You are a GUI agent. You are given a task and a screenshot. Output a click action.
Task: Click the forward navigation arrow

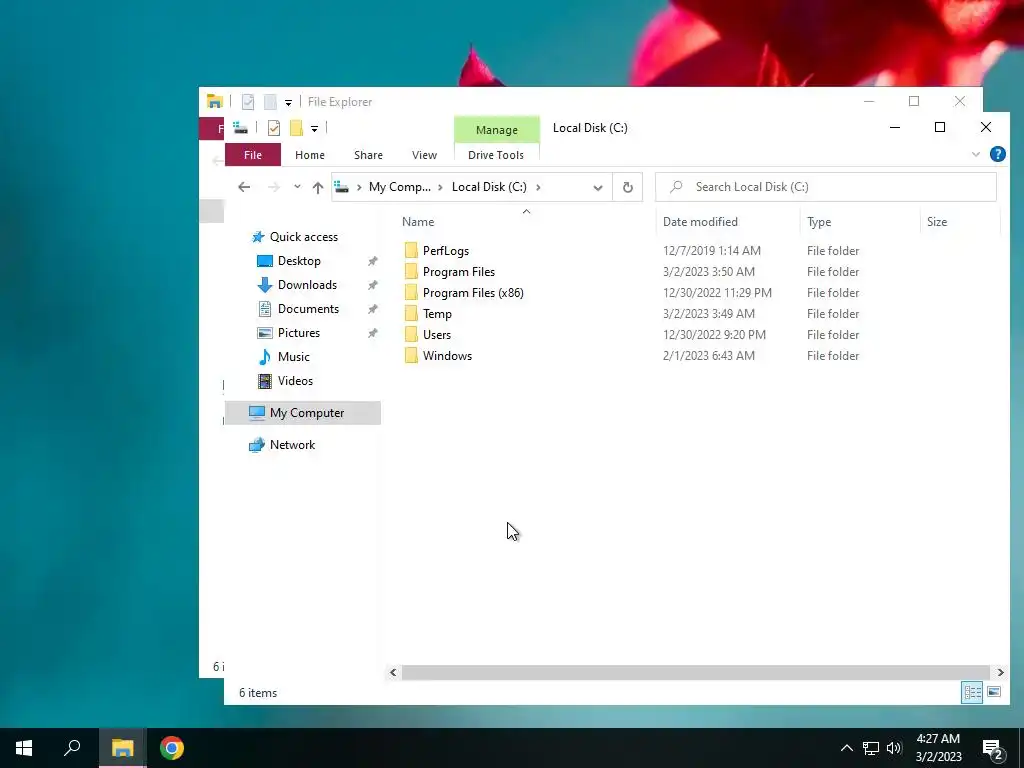pos(274,187)
